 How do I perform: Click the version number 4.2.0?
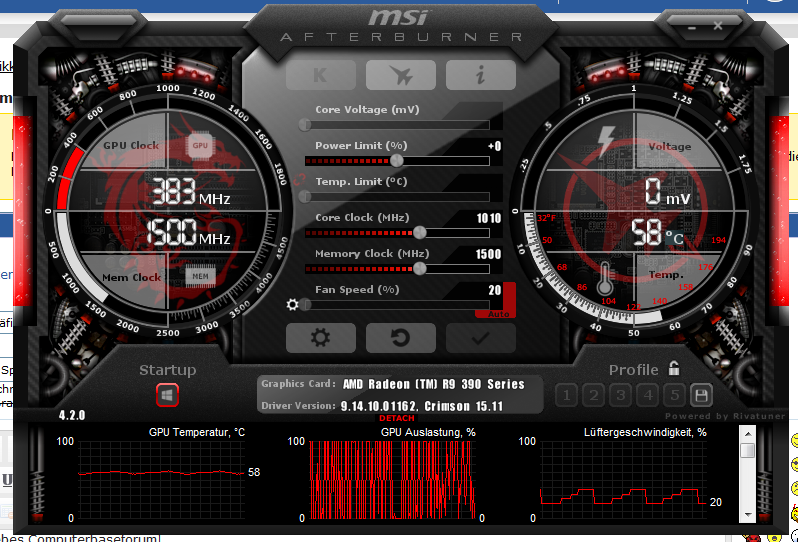72,415
